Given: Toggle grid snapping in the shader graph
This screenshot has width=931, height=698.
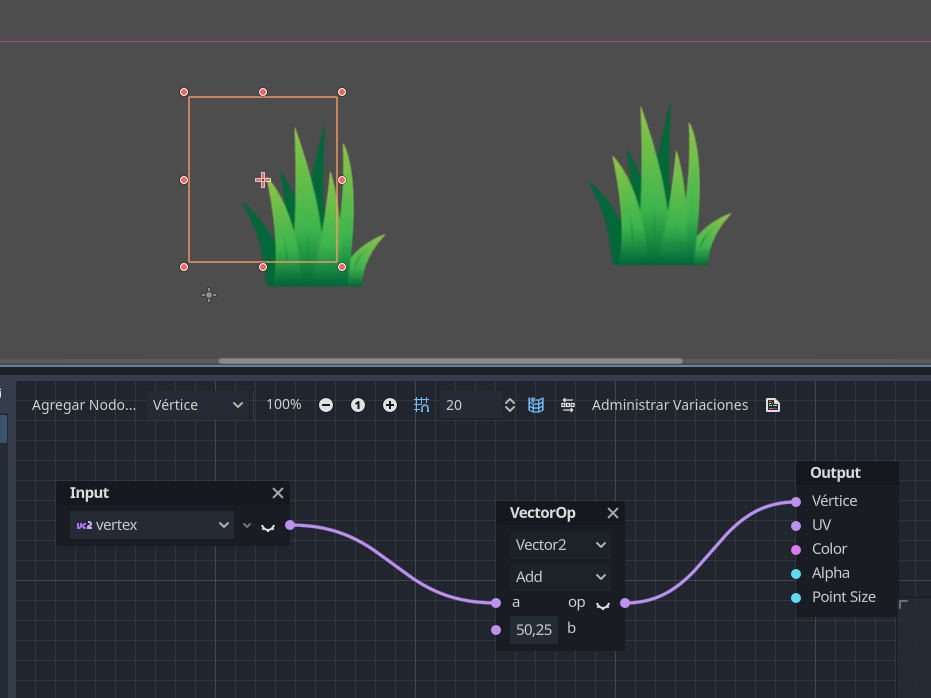Looking at the screenshot, I should [x=421, y=405].
